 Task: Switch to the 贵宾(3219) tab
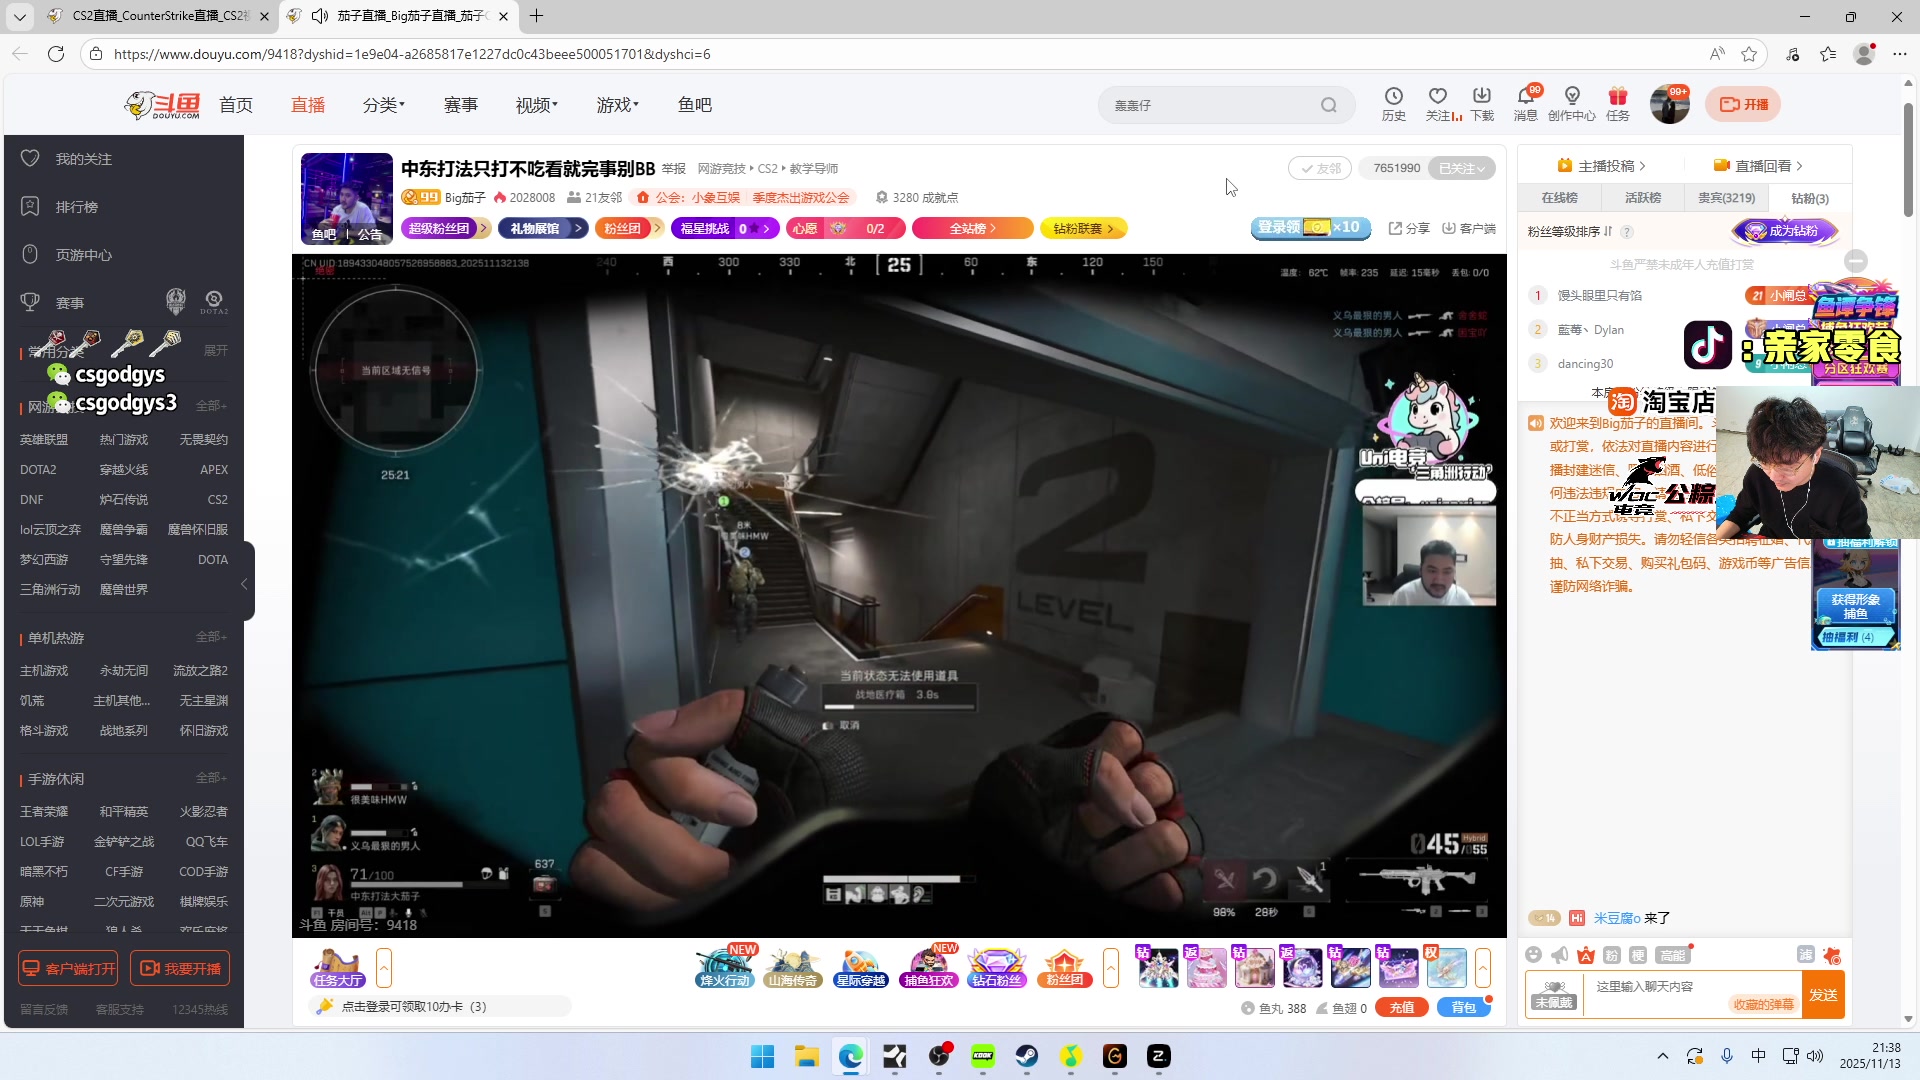tap(1726, 198)
